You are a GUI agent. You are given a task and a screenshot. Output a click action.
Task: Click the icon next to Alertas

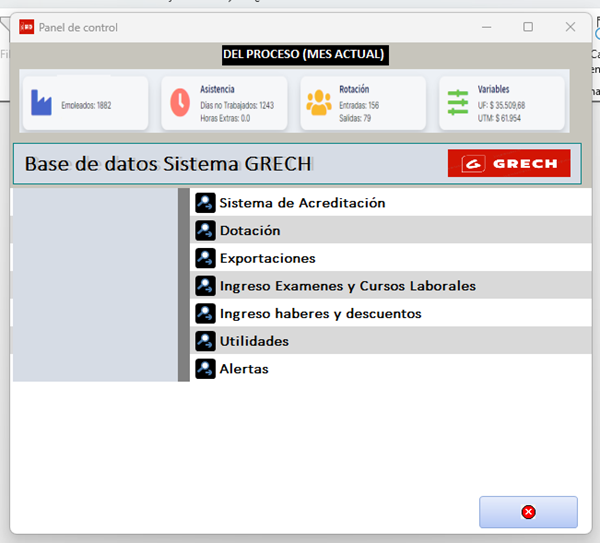click(x=205, y=369)
